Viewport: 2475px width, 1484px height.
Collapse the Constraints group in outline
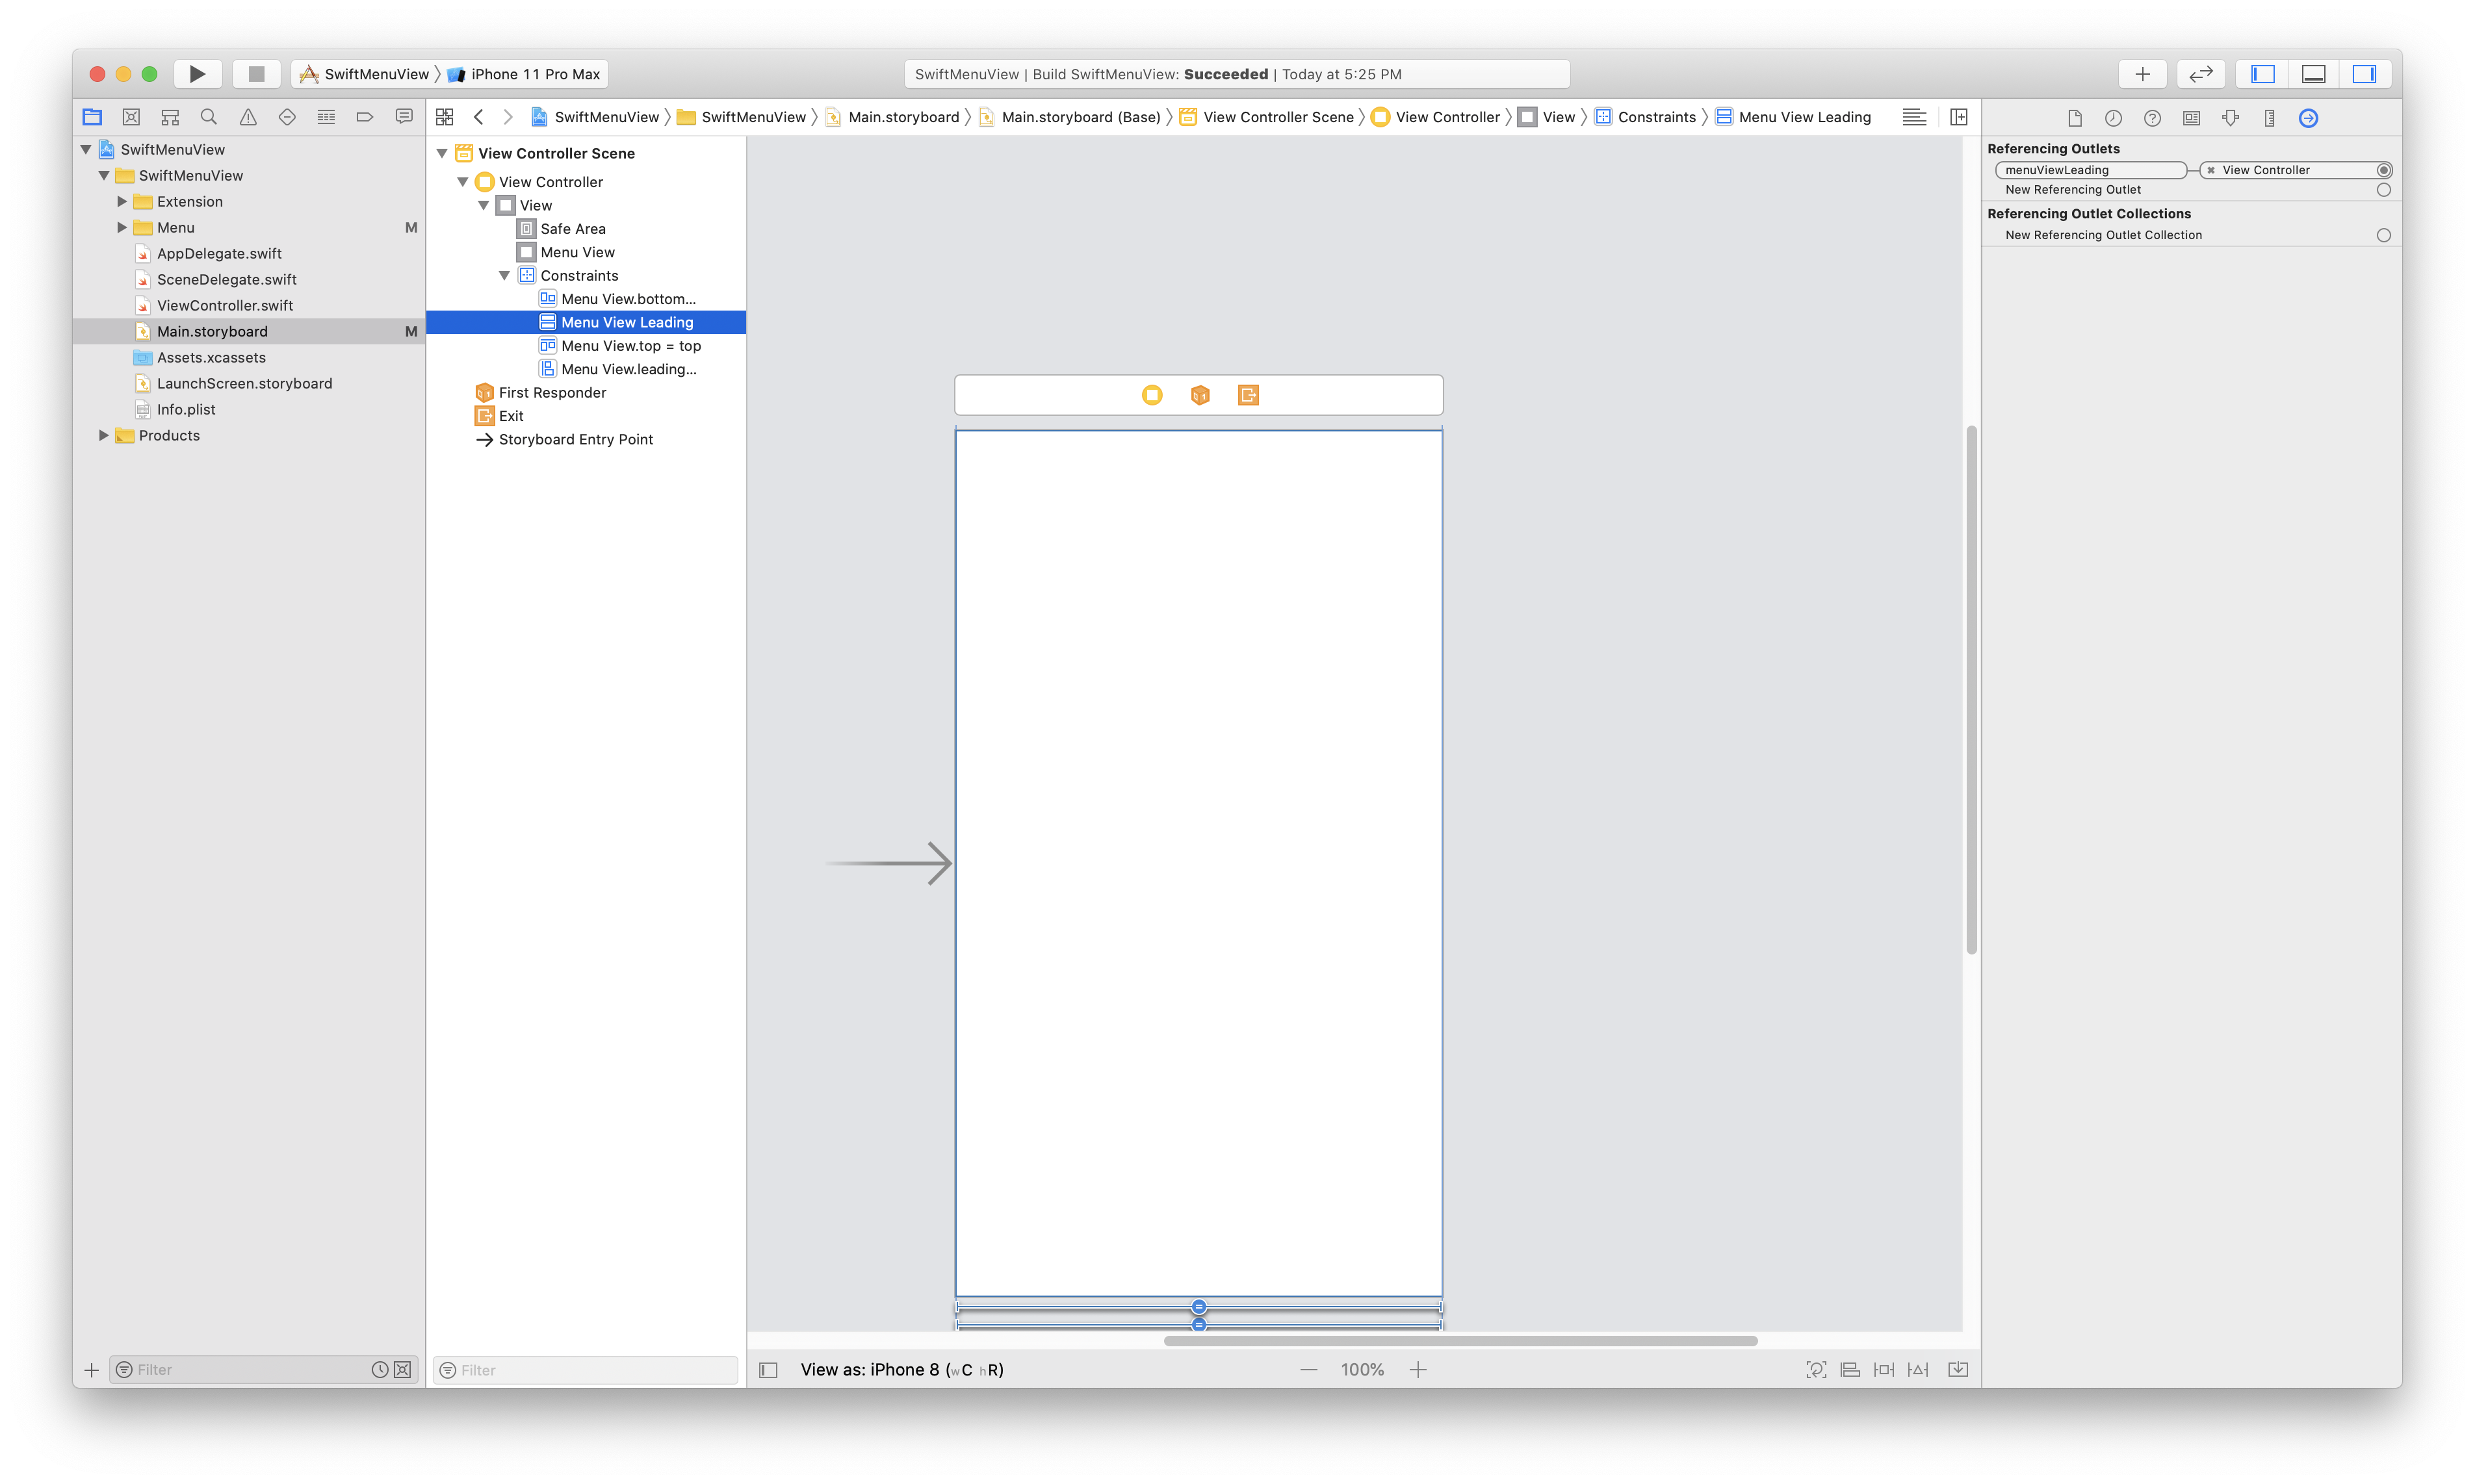coord(504,276)
